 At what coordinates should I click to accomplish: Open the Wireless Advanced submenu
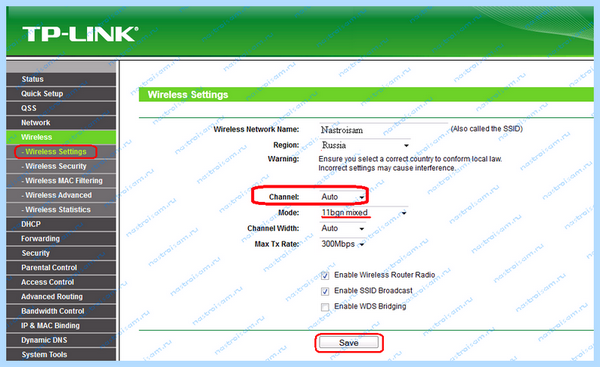click(61, 195)
